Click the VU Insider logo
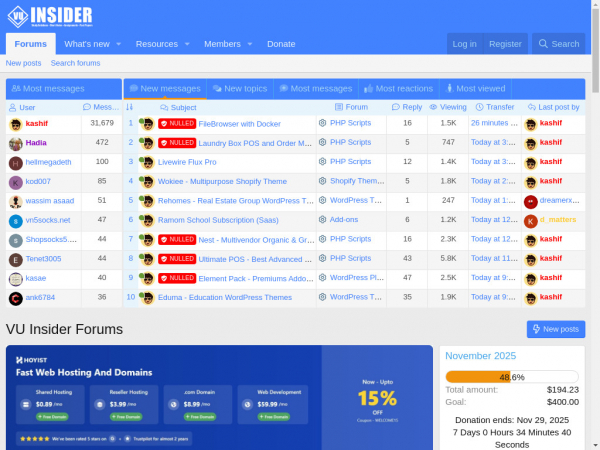The width and height of the screenshot is (600, 450). tap(50, 17)
